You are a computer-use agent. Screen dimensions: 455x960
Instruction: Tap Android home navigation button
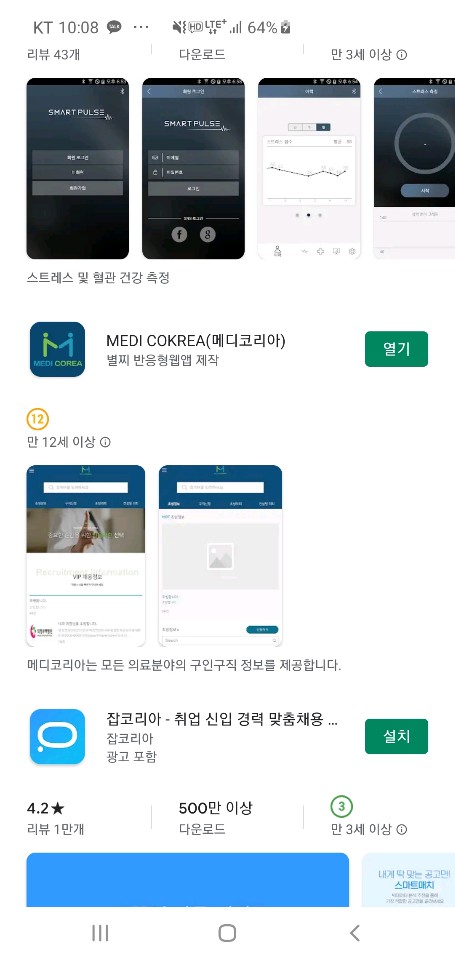(227, 932)
